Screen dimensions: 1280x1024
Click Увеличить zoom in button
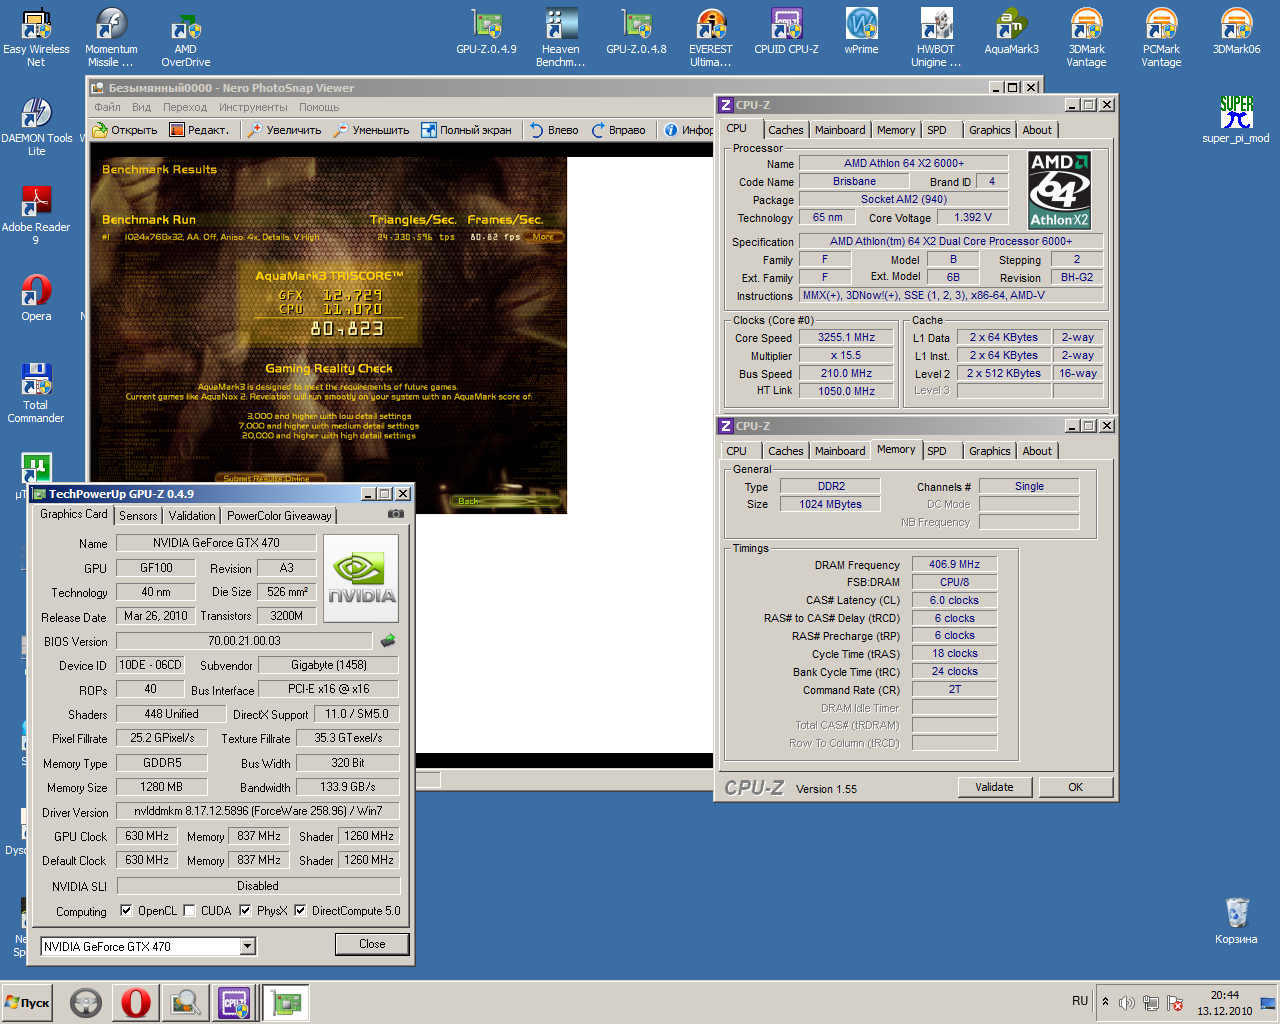coord(285,130)
